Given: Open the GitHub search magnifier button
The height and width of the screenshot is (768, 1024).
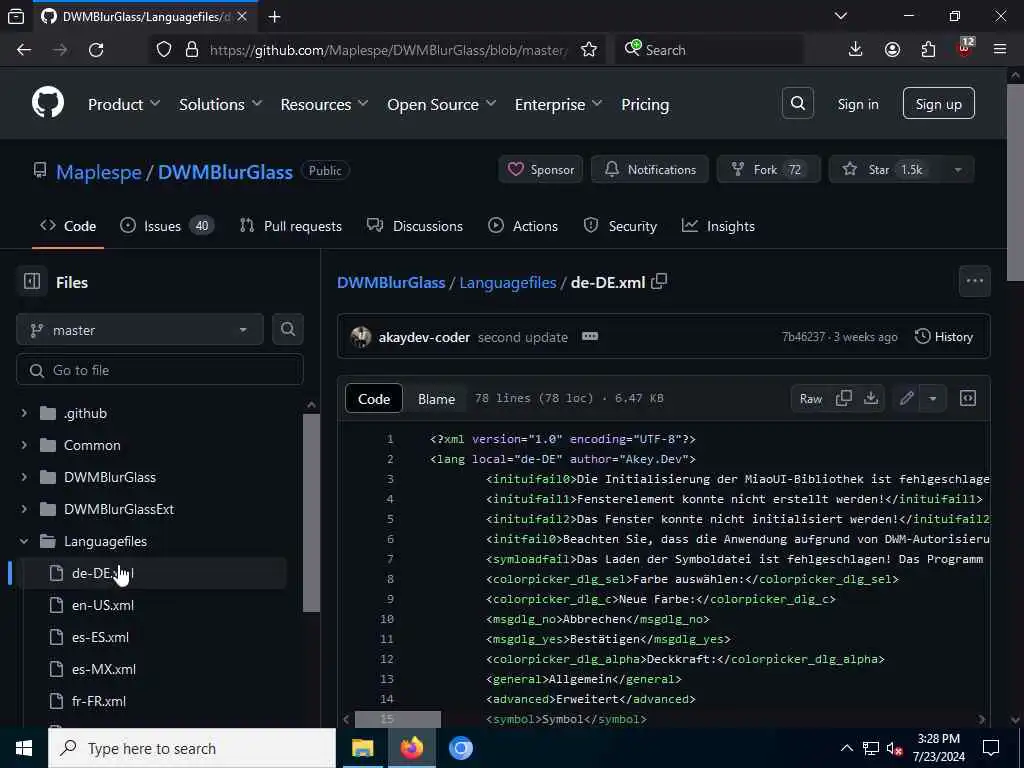Looking at the screenshot, I should [797, 103].
